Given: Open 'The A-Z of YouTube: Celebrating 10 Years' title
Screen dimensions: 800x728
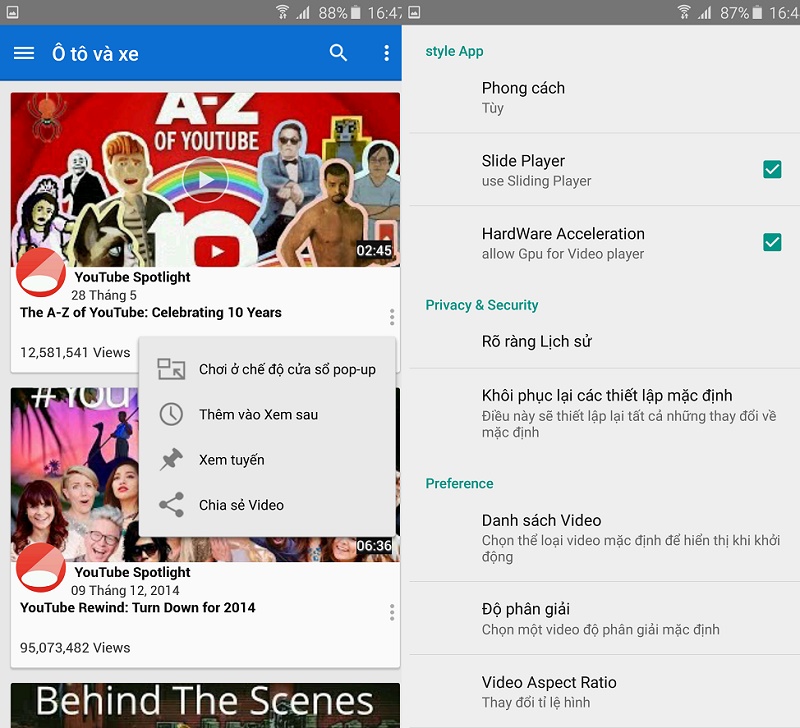Looking at the screenshot, I should click(151, 312).
